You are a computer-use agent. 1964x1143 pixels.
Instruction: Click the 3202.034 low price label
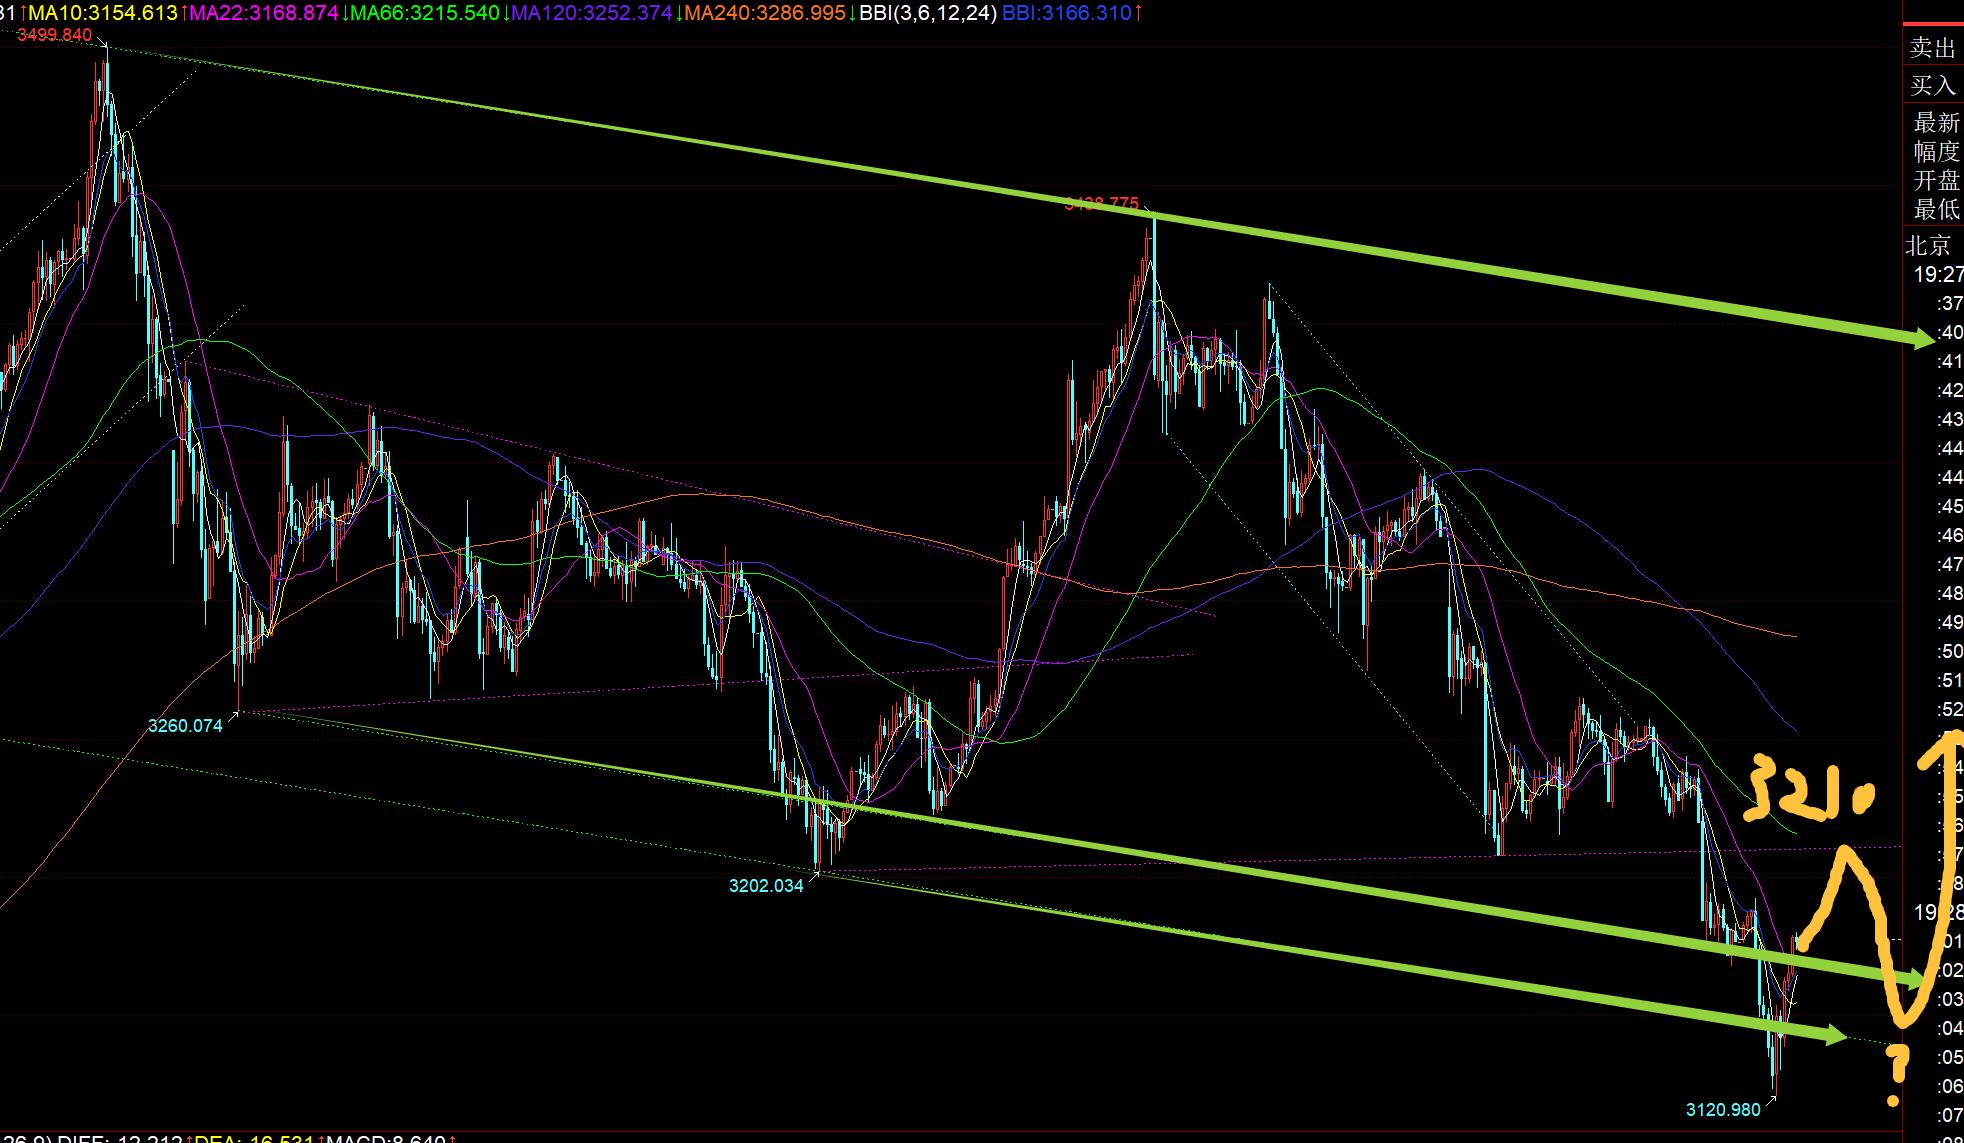click(x=766, y=886)
